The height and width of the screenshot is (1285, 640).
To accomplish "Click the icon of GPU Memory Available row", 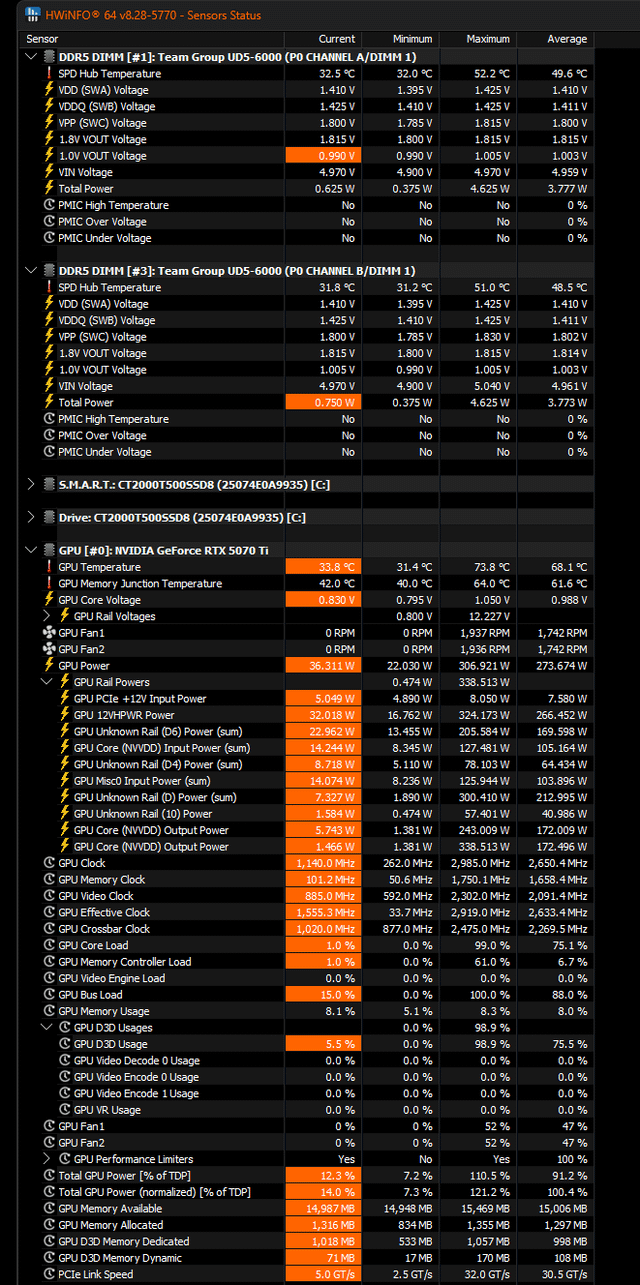I will [x=50, y=1209].
